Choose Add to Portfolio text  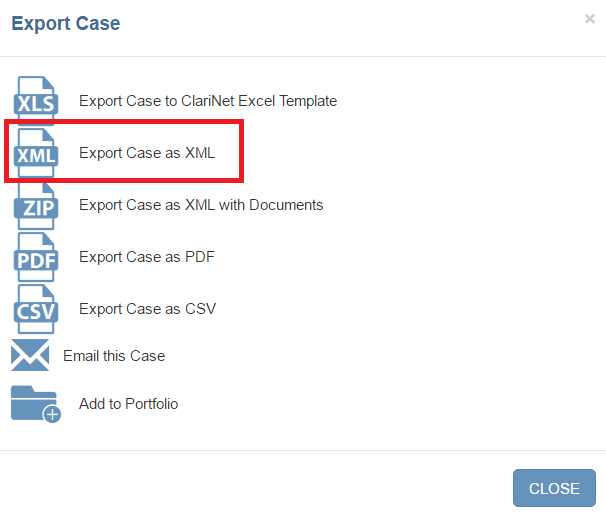pyautogui.click(x=129, y=404)
